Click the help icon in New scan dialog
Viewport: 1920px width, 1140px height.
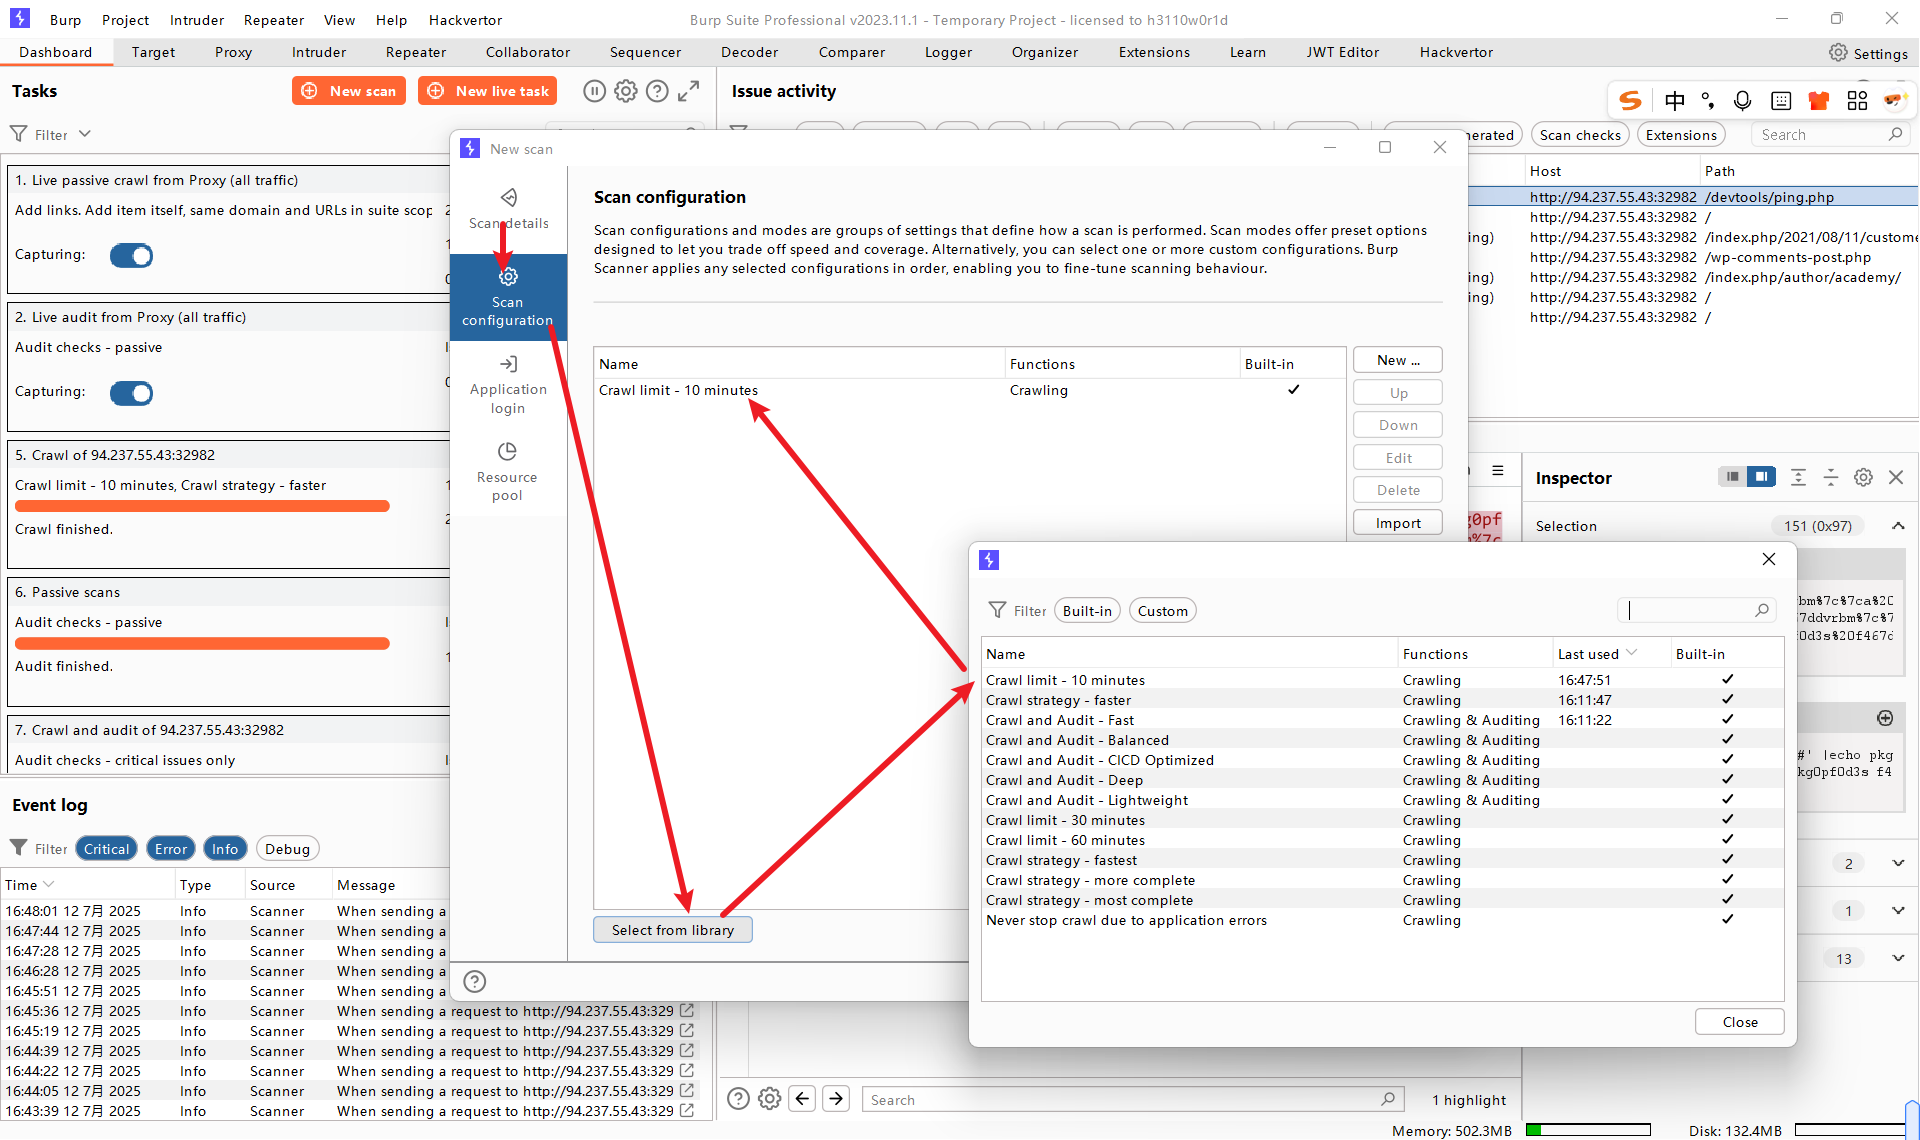tap(475, 981)
